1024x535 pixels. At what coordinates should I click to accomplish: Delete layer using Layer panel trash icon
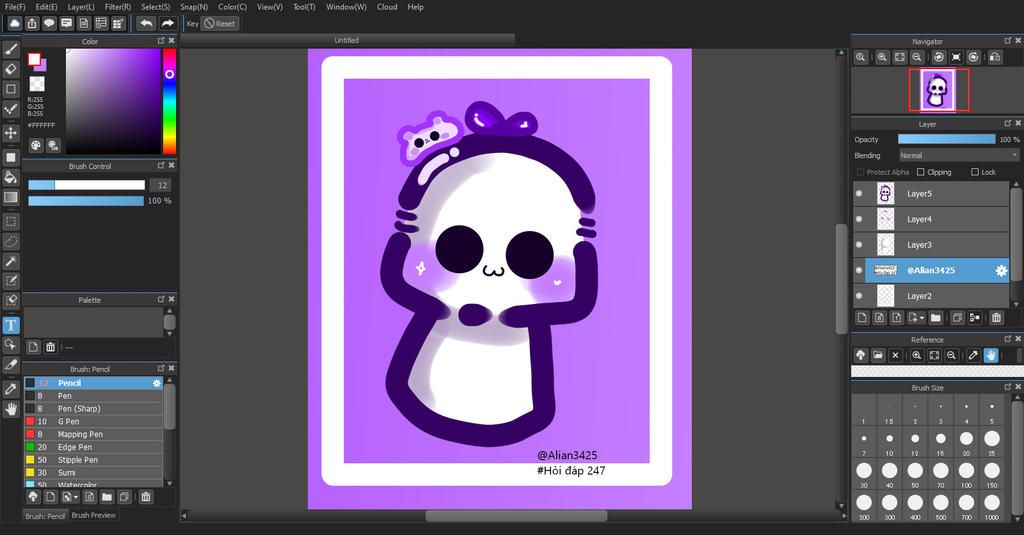click(x=996, y=318)
